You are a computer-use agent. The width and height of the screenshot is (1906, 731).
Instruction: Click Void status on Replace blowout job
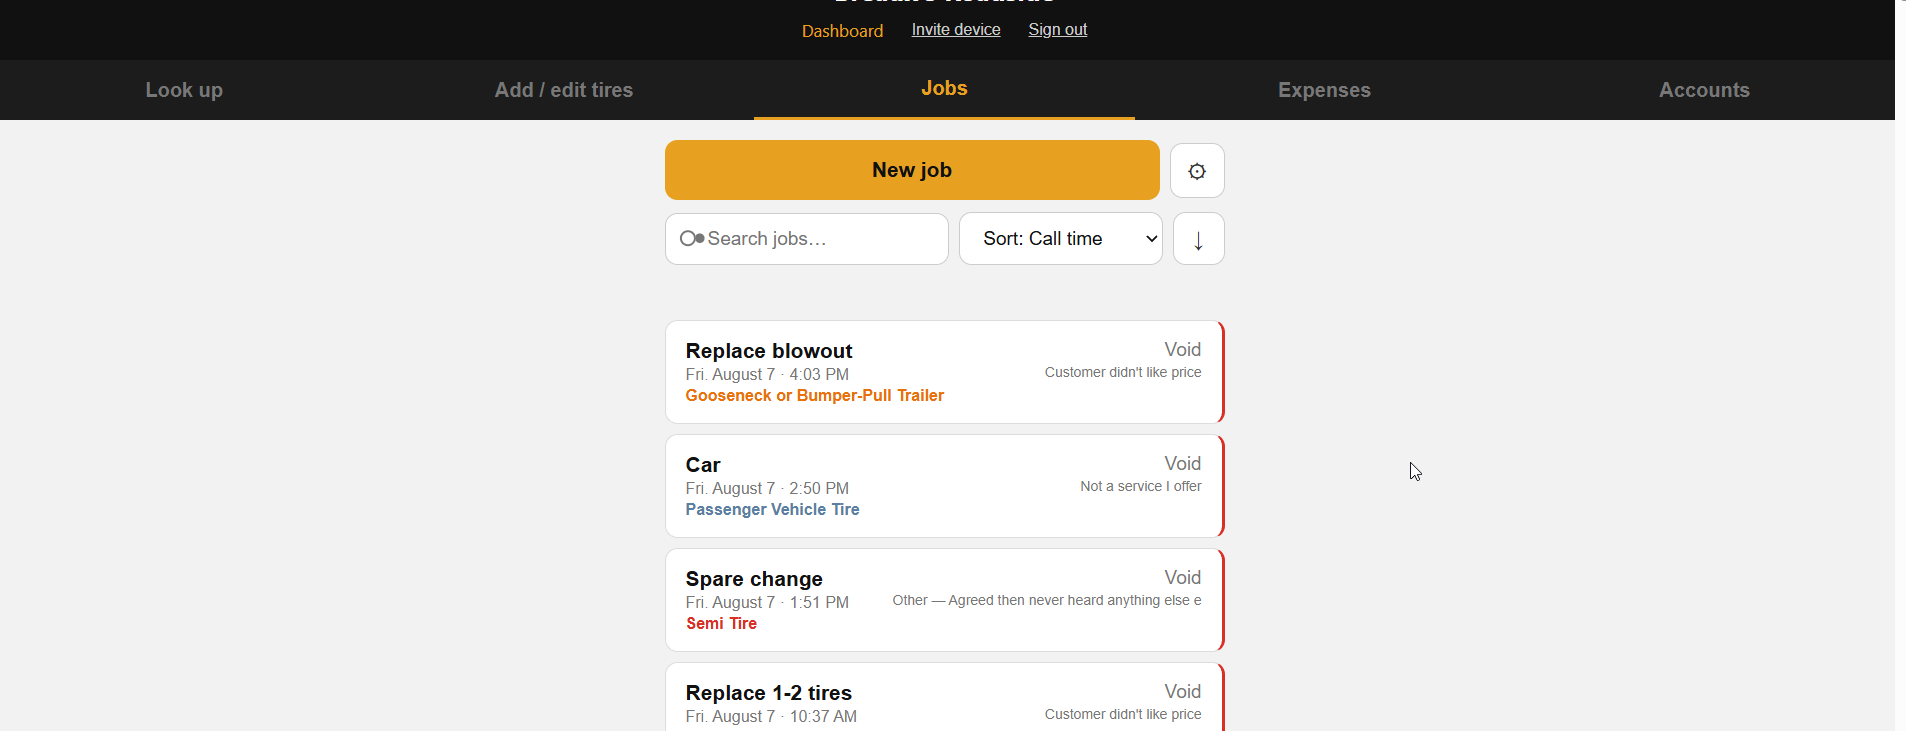coord(1182,350)
